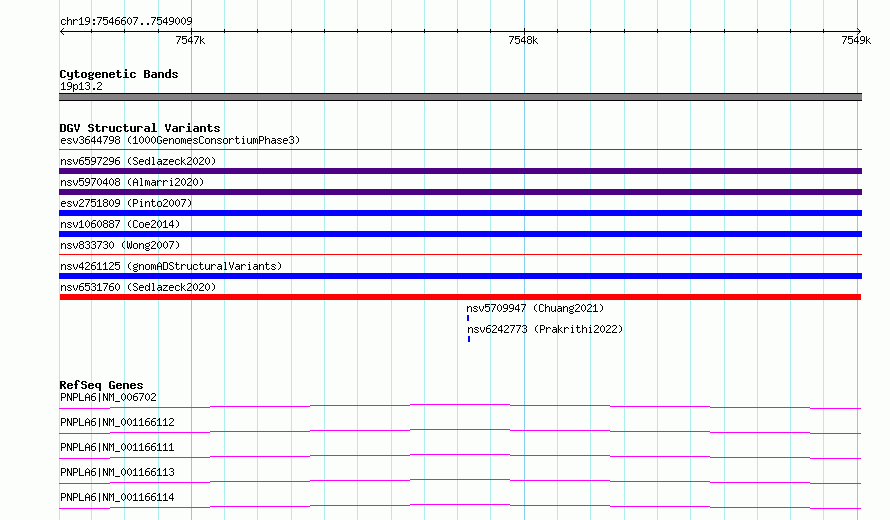This screenshot has height=520, width=890.
Task: Open nsv5970408 (Almarri2020) variant label
Action: 132,182
